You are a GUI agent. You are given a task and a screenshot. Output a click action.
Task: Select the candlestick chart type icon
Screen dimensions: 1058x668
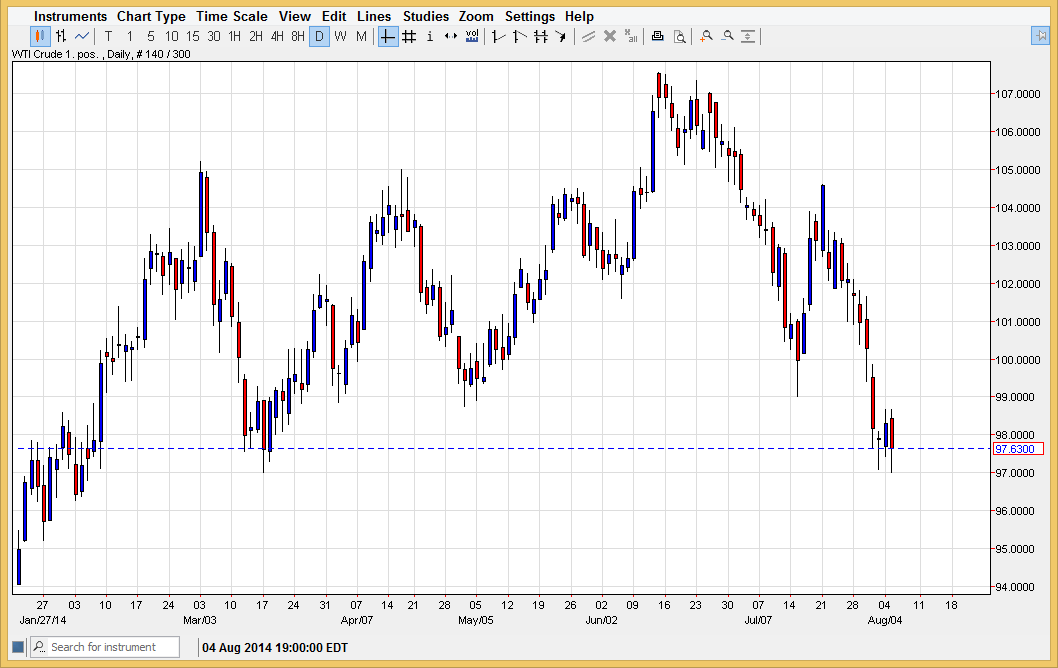[40, 36]
